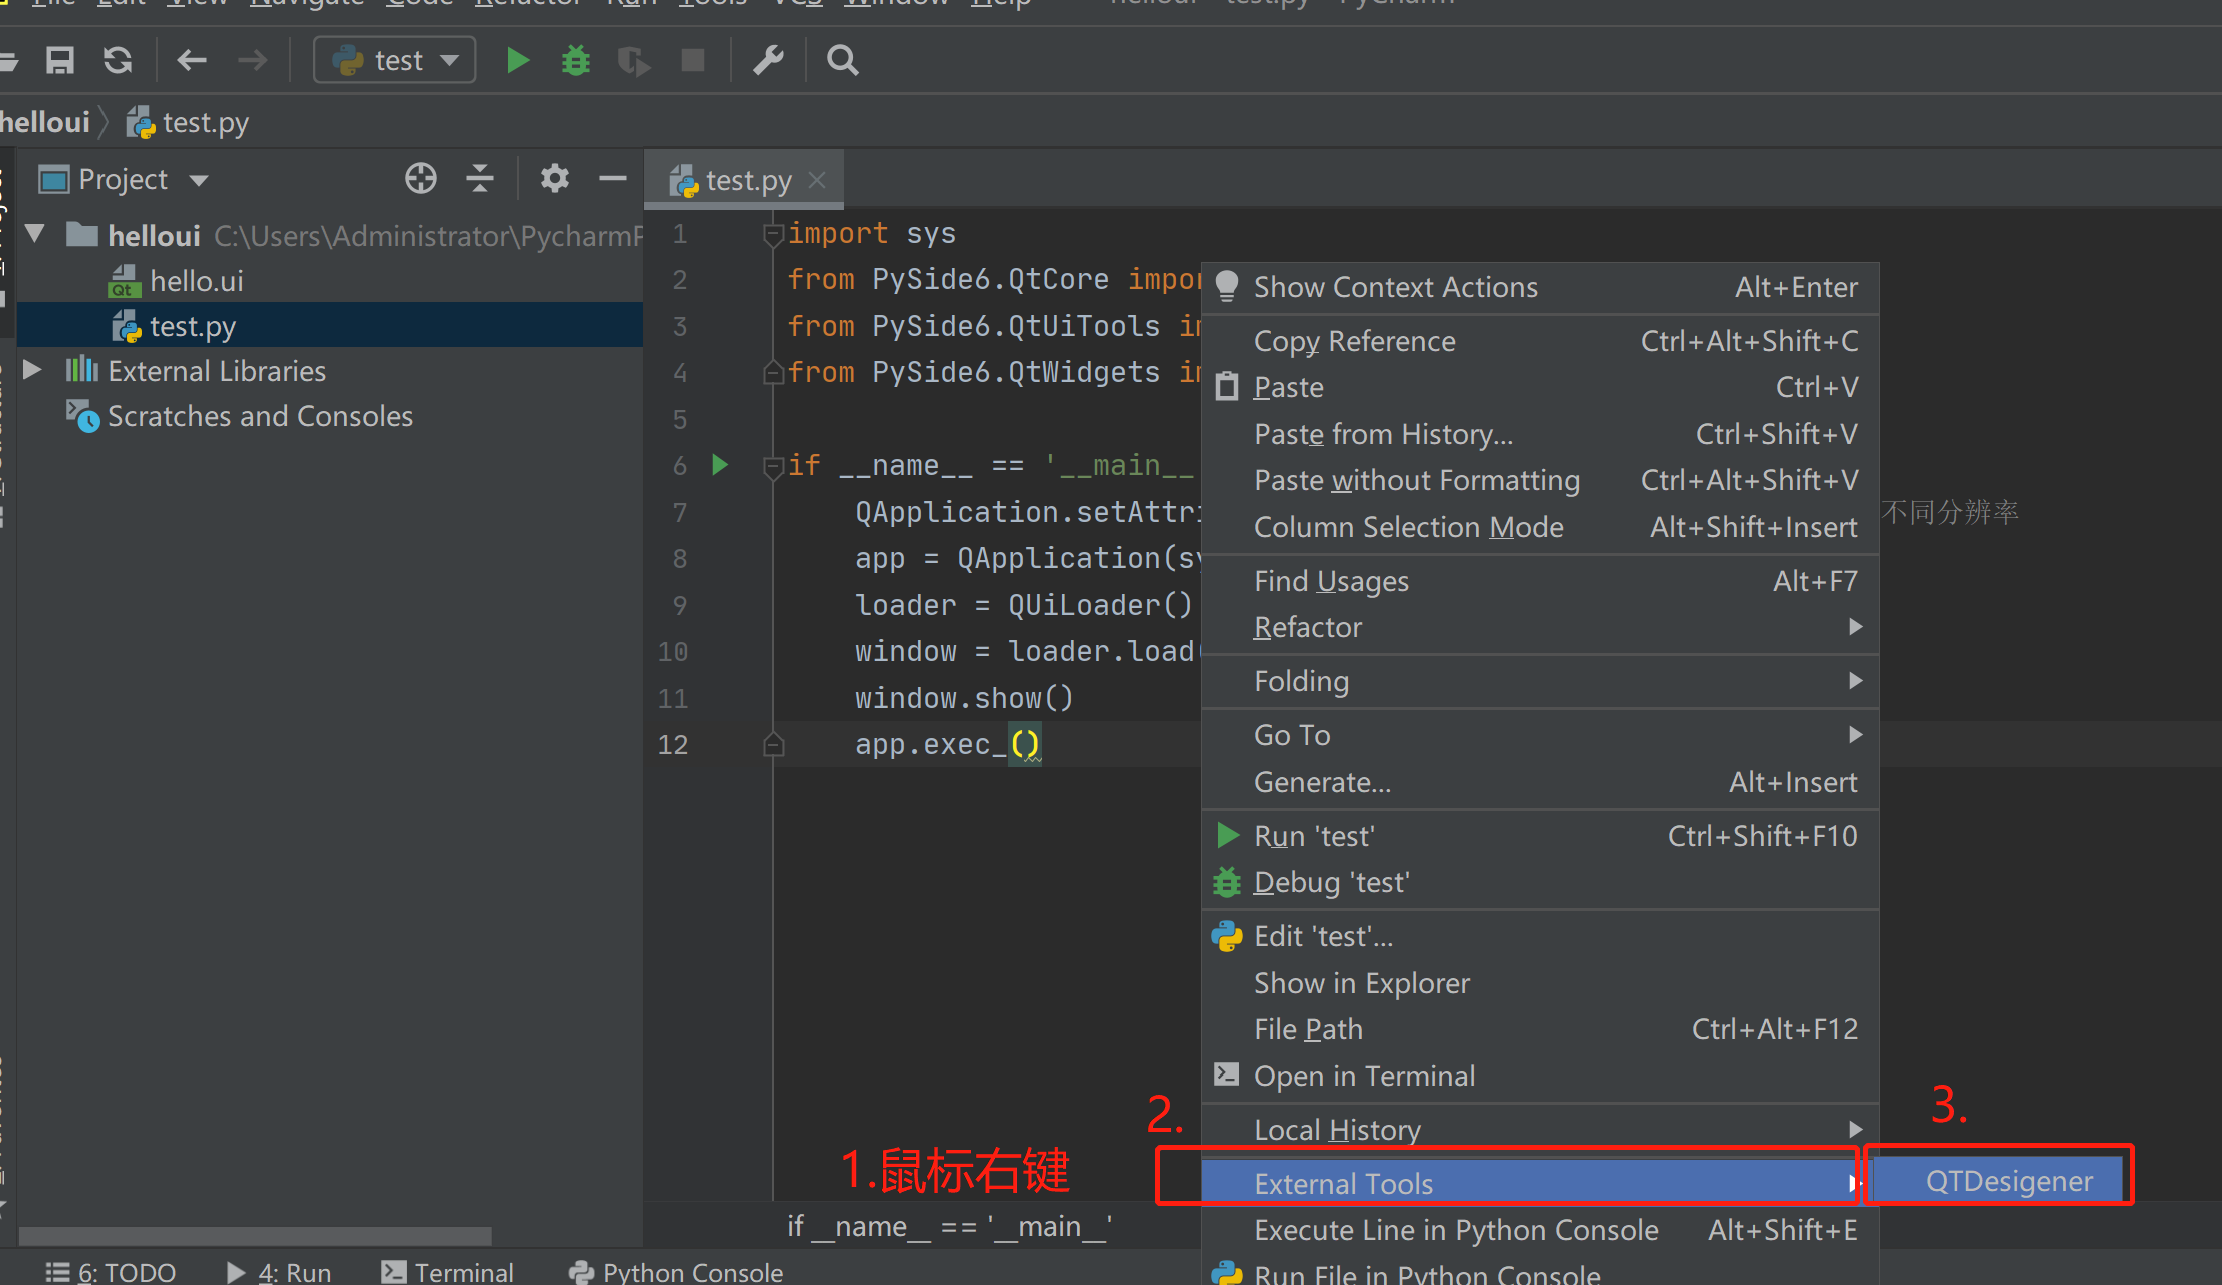The height and width of the screenshot is (1285, 2222).
Task: Click the run gutter arrow on line 6
Action: (x=719, y=465)
